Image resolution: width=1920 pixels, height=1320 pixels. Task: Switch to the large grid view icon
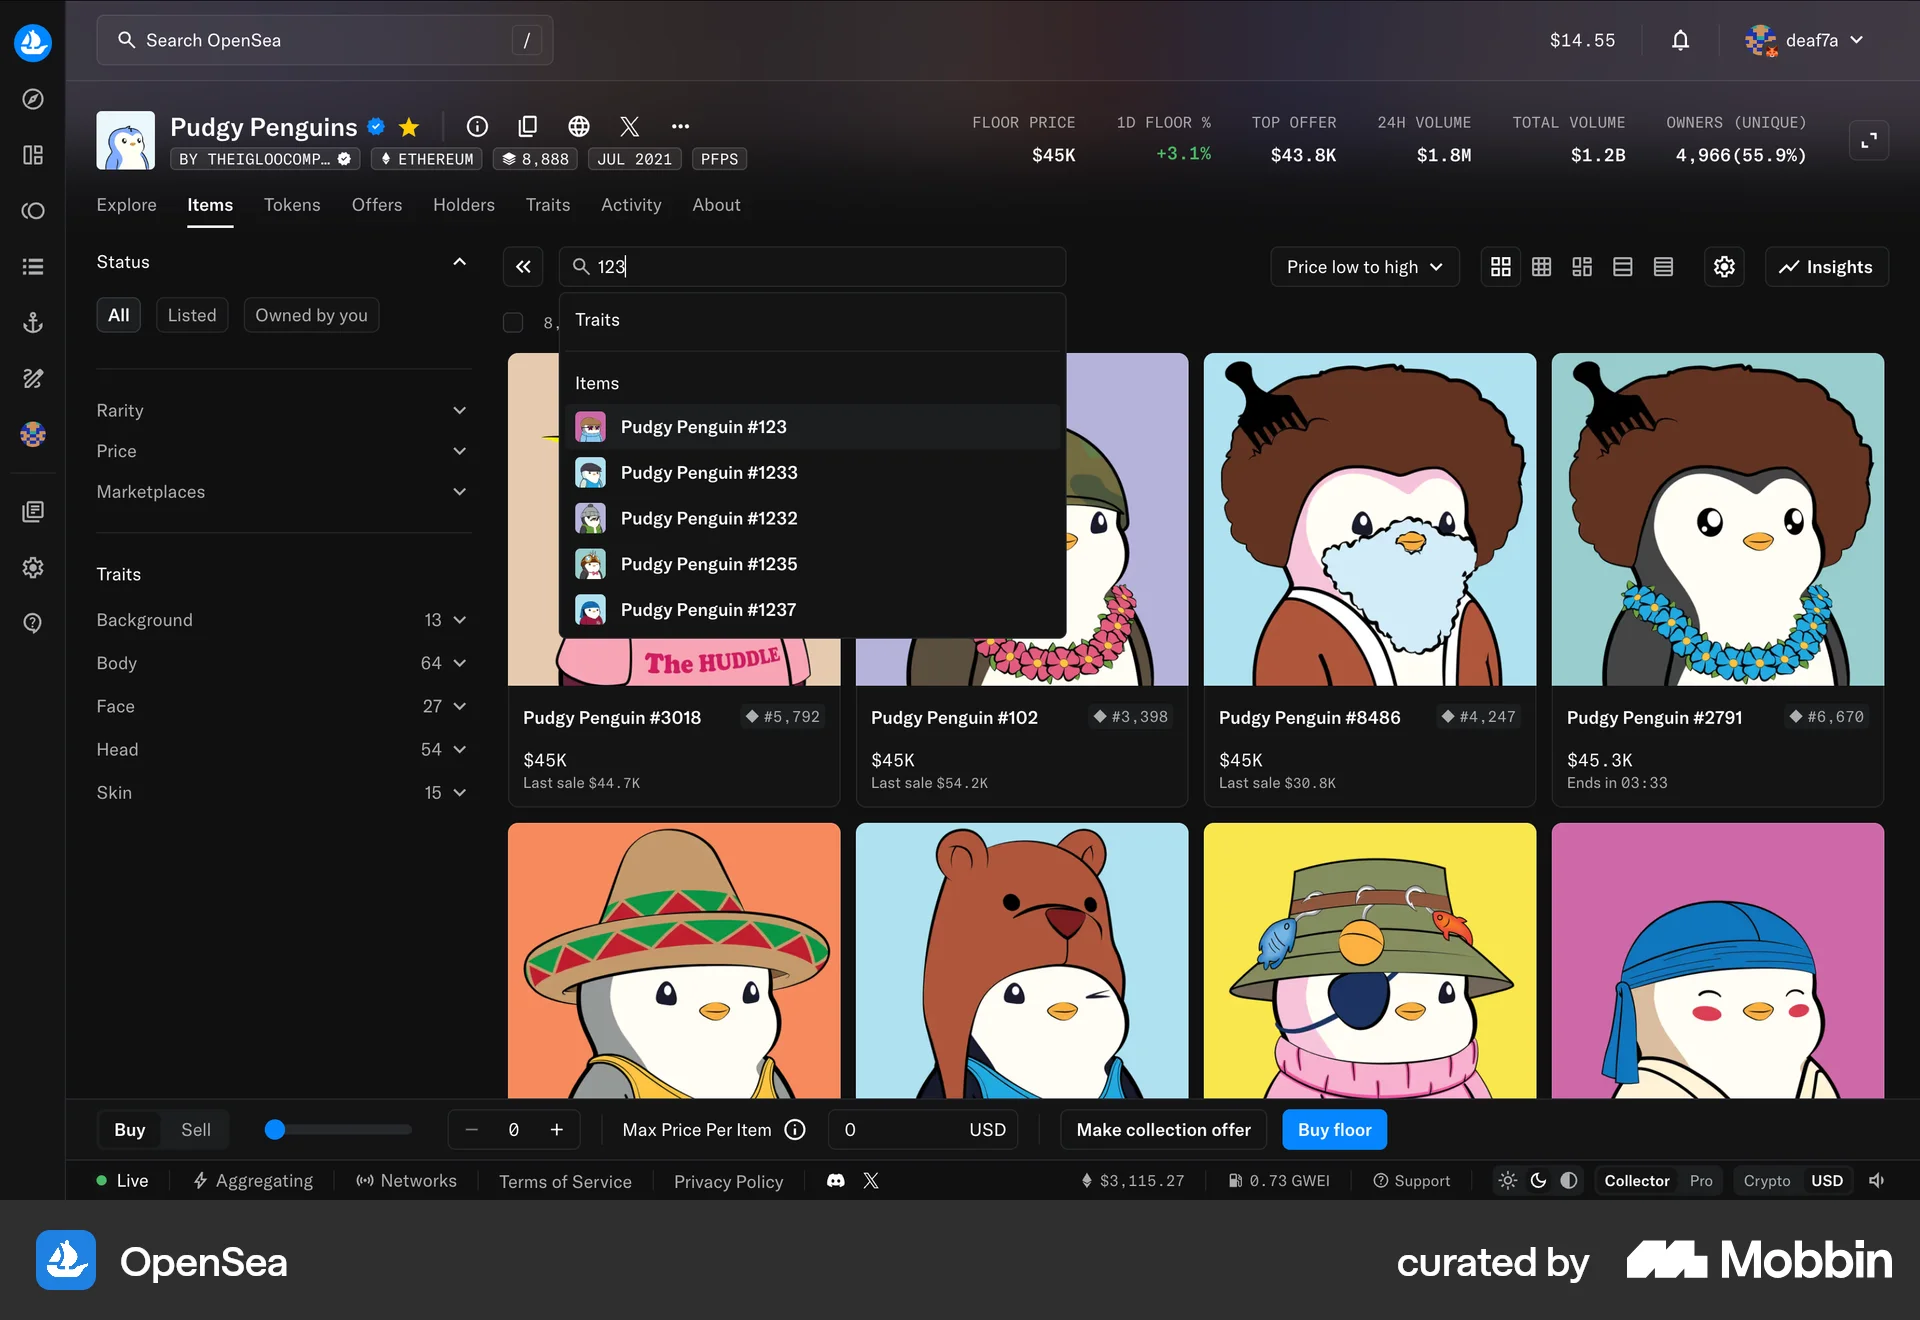click(x=1500, y=267)
